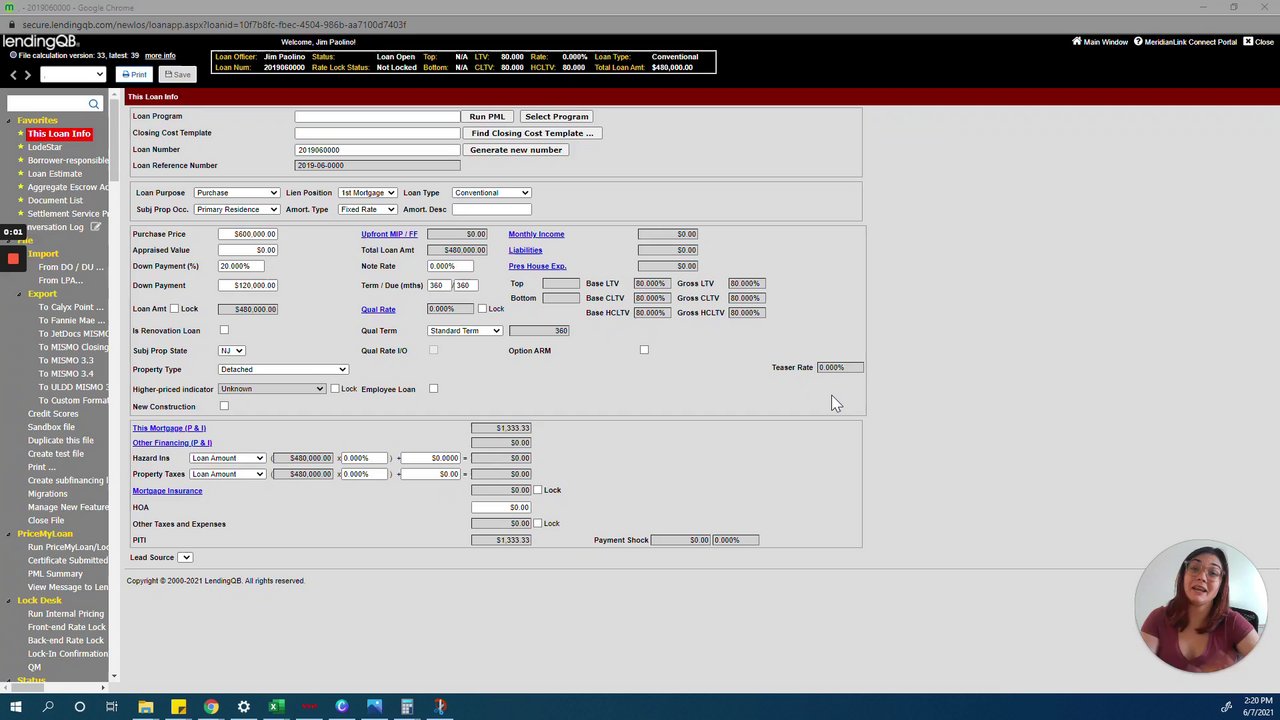Viewport: 1280px width, 720px height.
Task: Open the Property Type dropdown
Action: pyautogui.click(x=283, y=370)
